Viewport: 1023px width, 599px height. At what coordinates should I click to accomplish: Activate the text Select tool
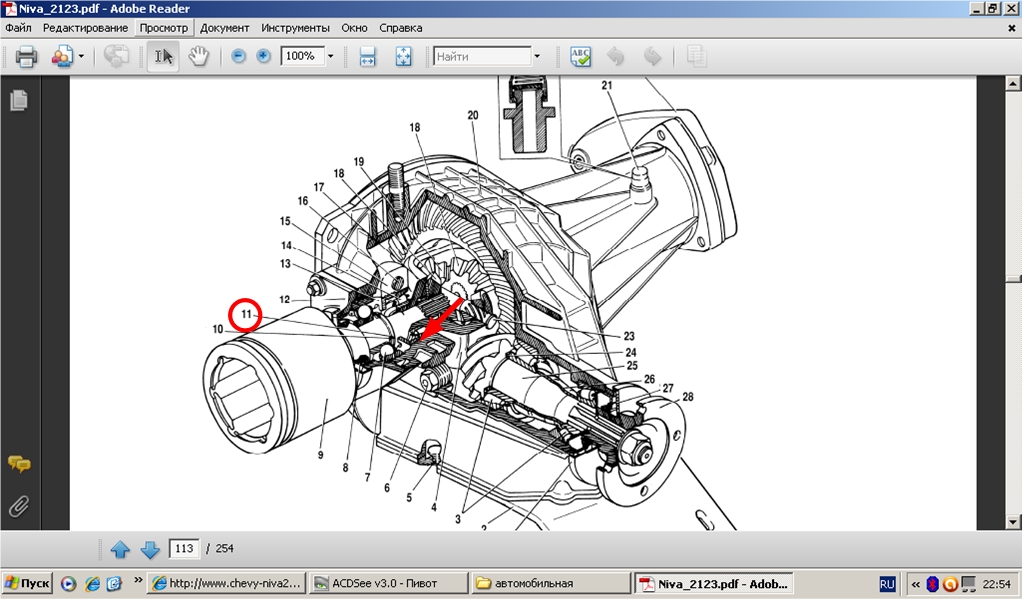[164, 57]
